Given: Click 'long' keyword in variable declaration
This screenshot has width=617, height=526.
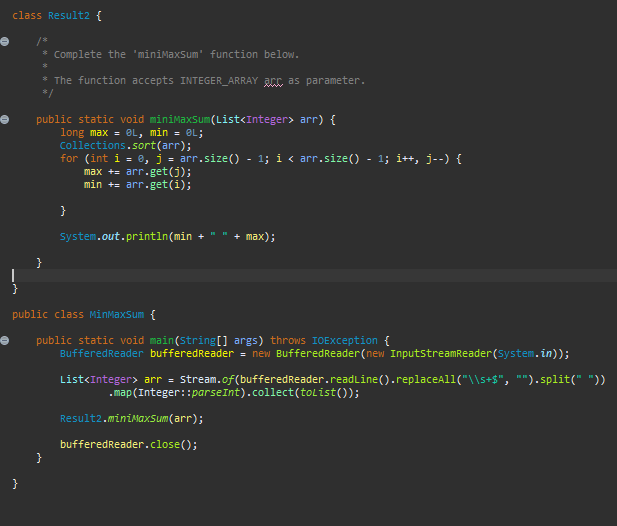Looking at the screenshot, I should click(72, 133).
